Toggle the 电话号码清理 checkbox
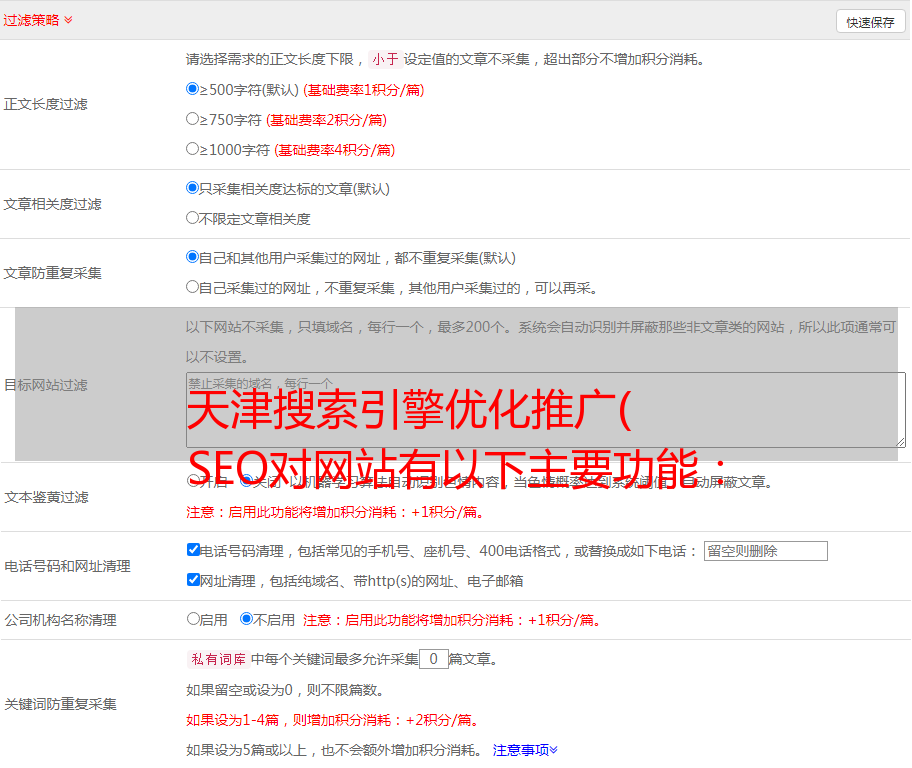The height and width of the screenshot is (768, 912). [193, 550]
